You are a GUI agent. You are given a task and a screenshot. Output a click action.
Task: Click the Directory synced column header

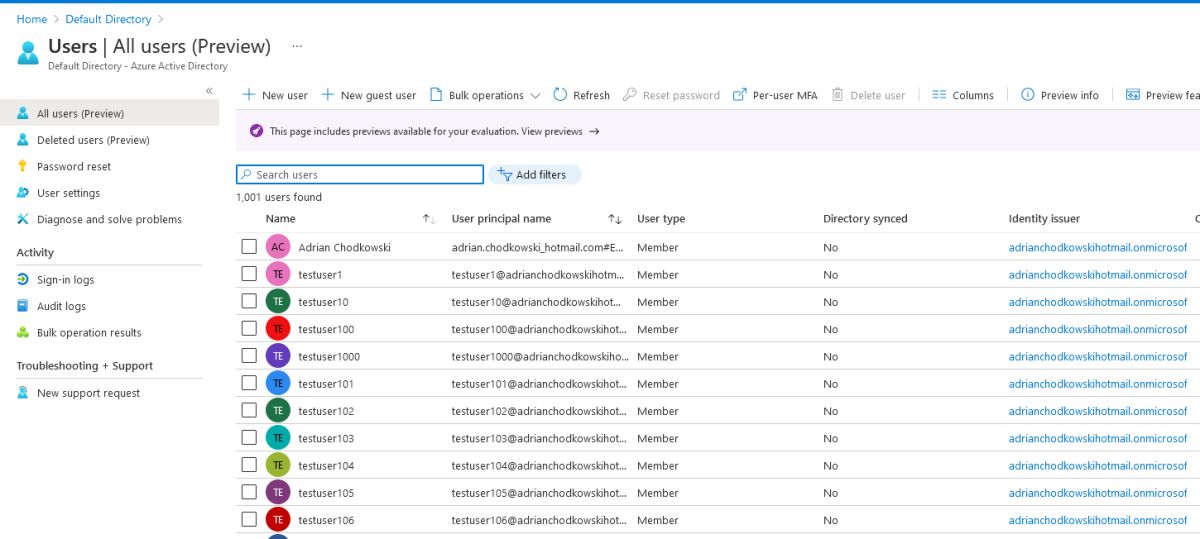coord(865,219)
